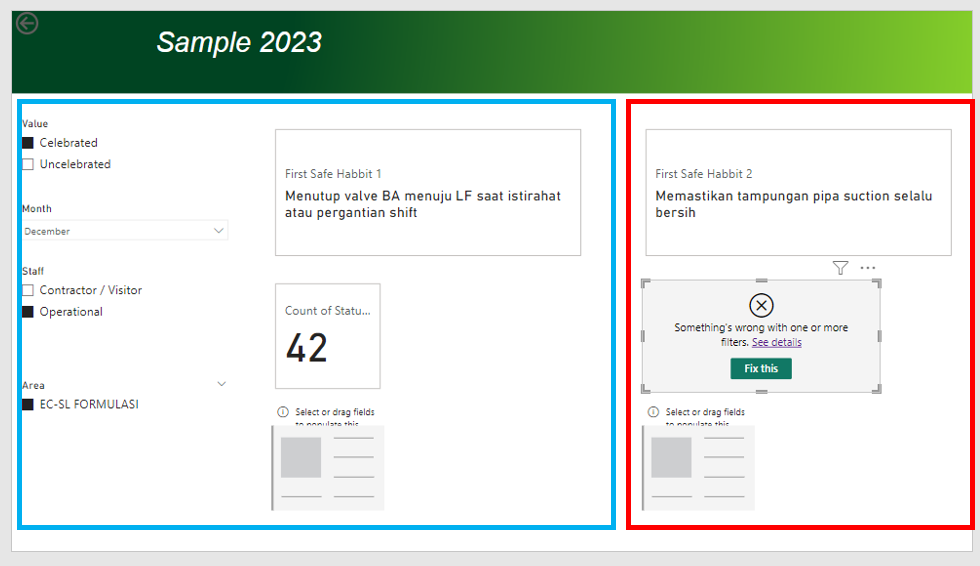Click the Value slicer label
Viewport: 980px width, 566px height.
point(36,124)
